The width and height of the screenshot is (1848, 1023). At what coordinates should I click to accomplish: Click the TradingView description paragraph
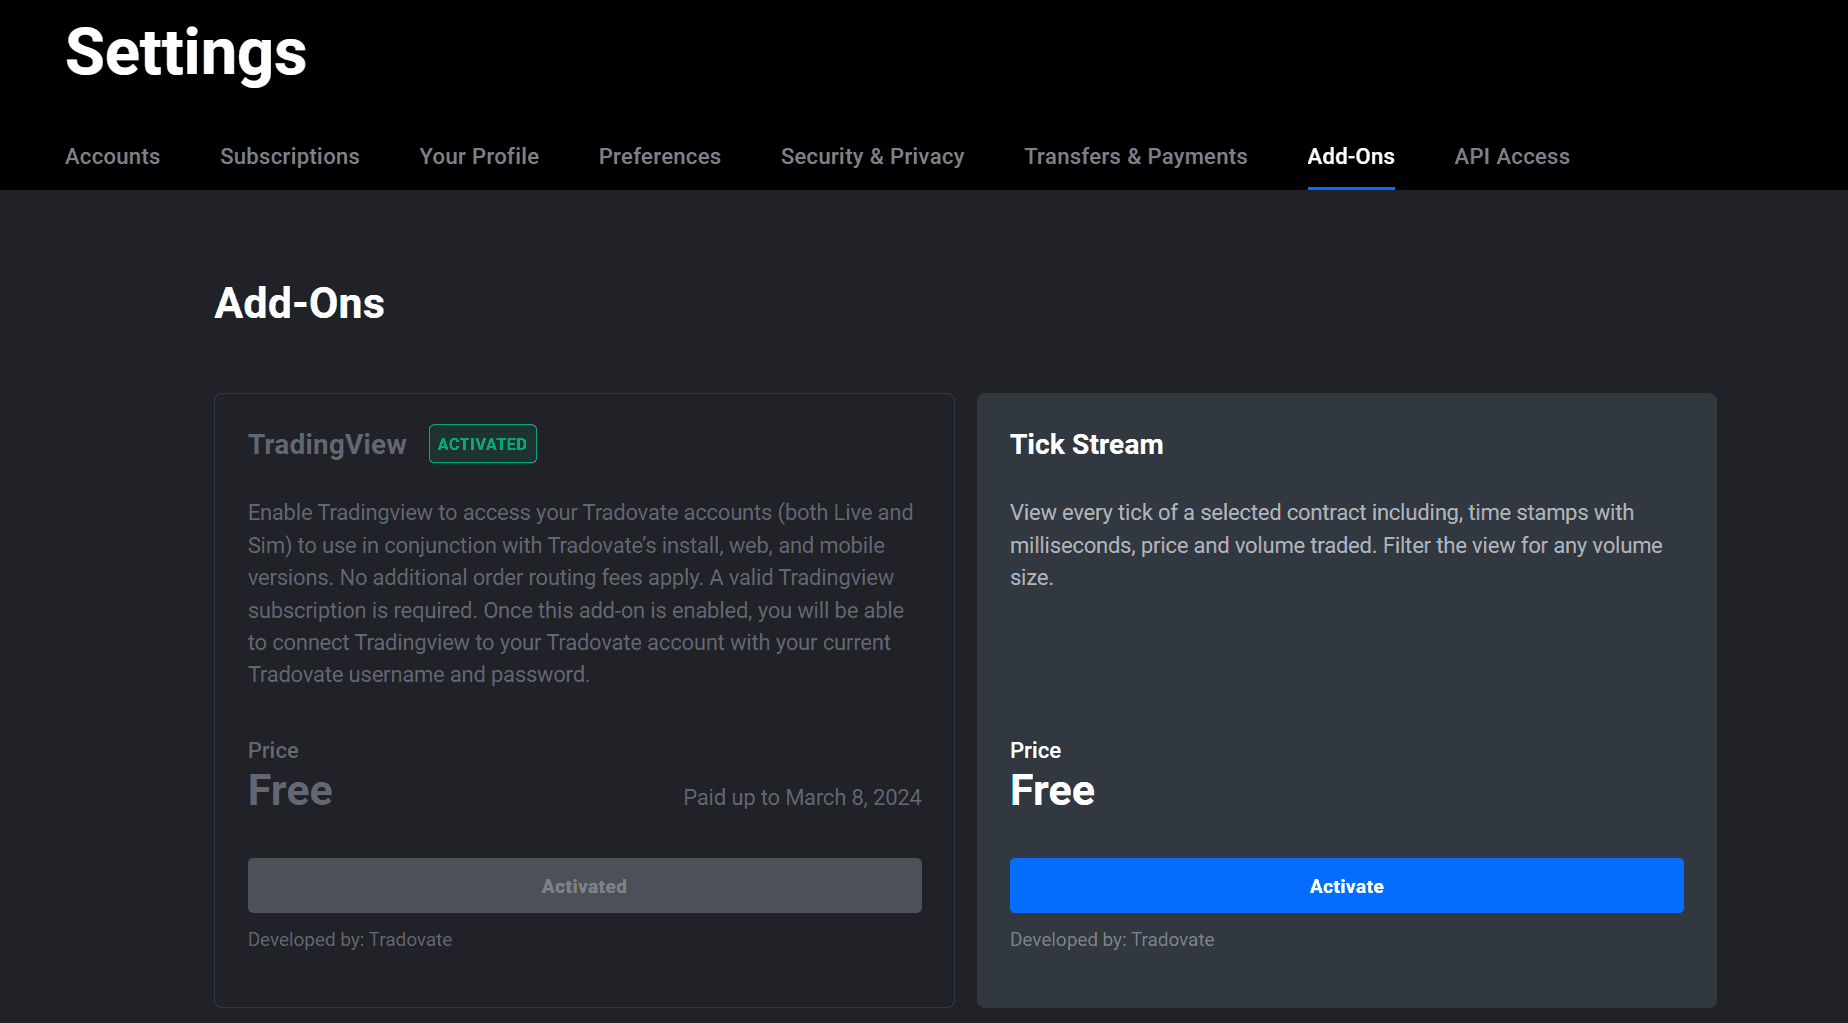coord(581,593)
